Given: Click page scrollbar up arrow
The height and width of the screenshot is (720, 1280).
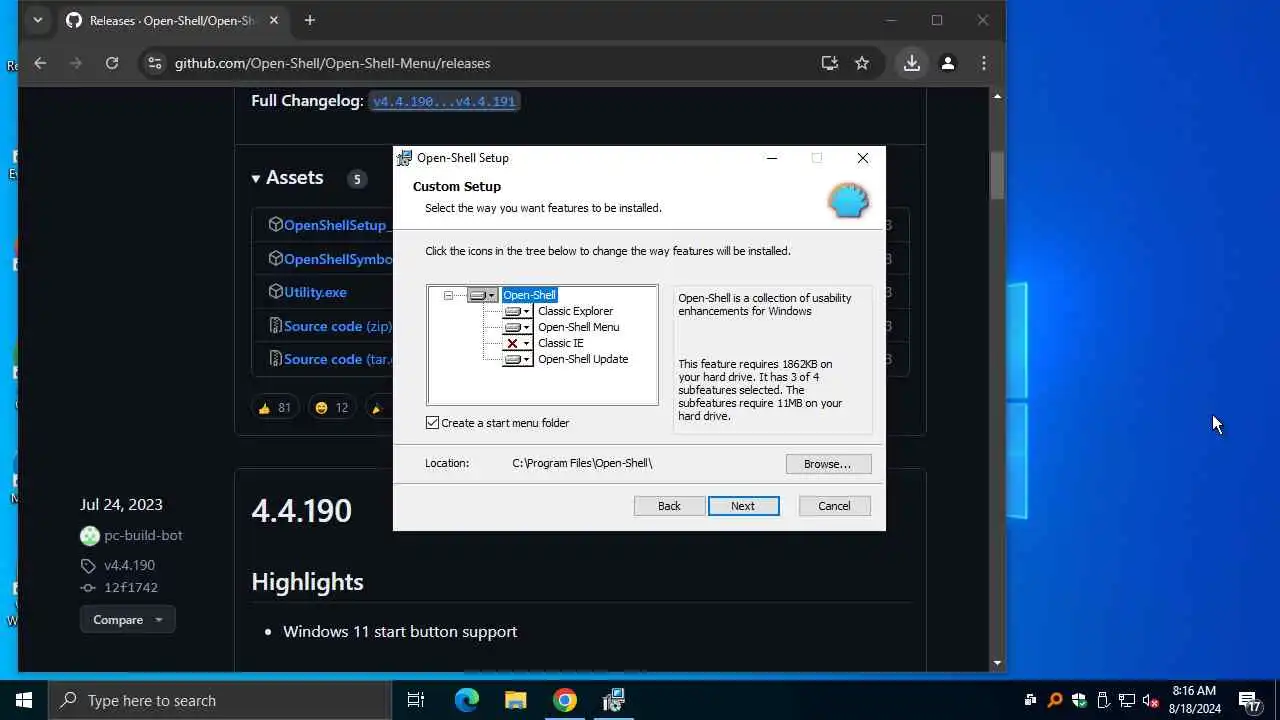Looking at the screenshot, I should 997,96.
